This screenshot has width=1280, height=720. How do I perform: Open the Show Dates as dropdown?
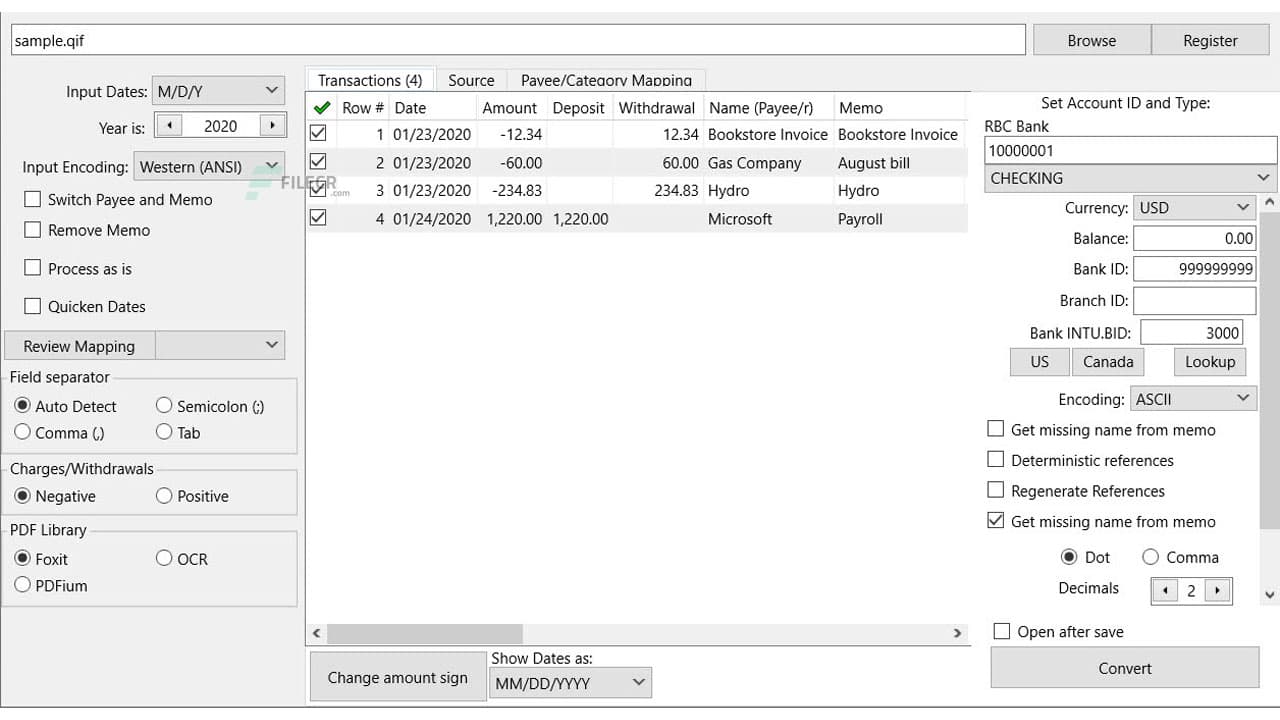click(x=570, y=683)
